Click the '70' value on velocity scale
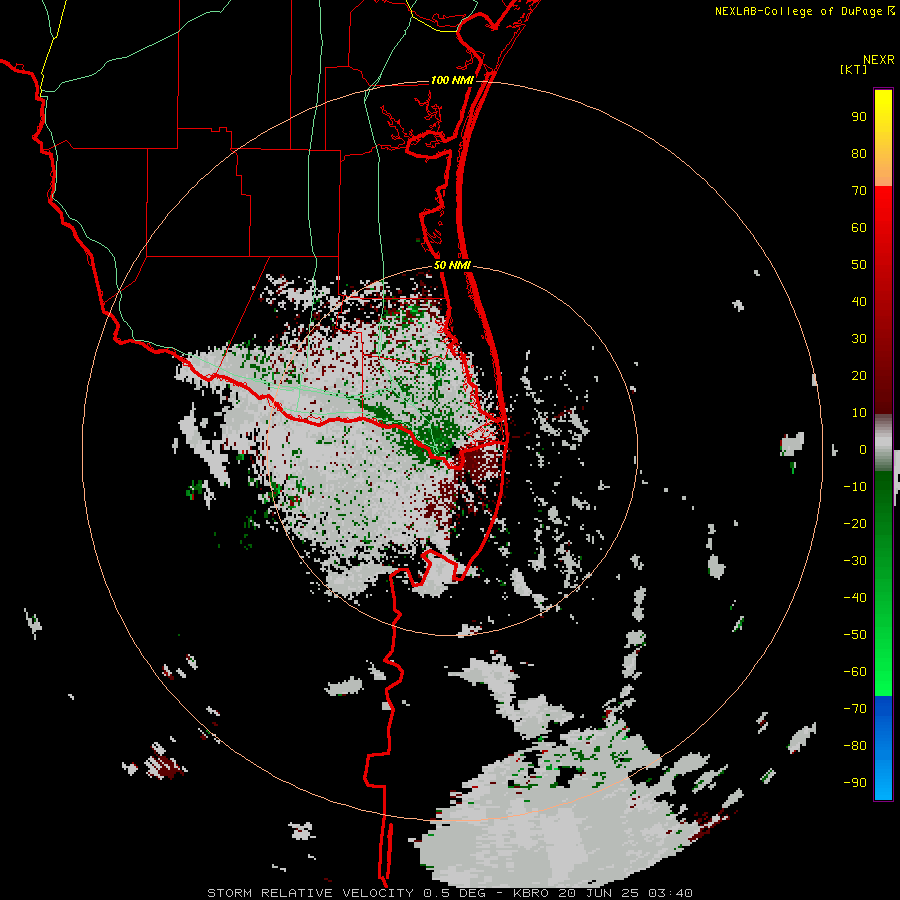 859,191
